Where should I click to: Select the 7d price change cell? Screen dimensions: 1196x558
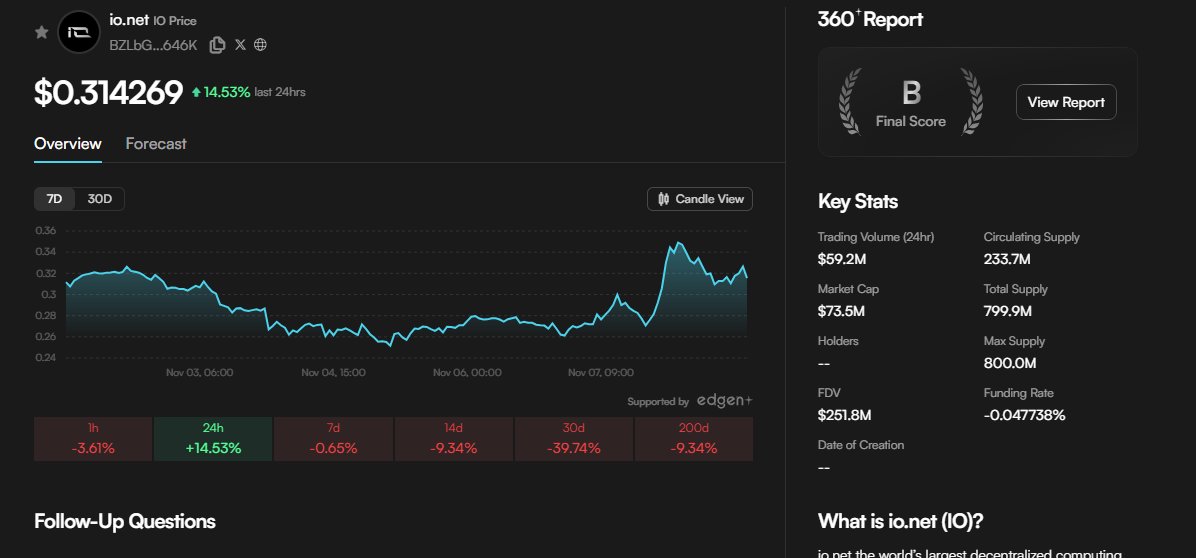pyautogui.click(x=333, y=439)
